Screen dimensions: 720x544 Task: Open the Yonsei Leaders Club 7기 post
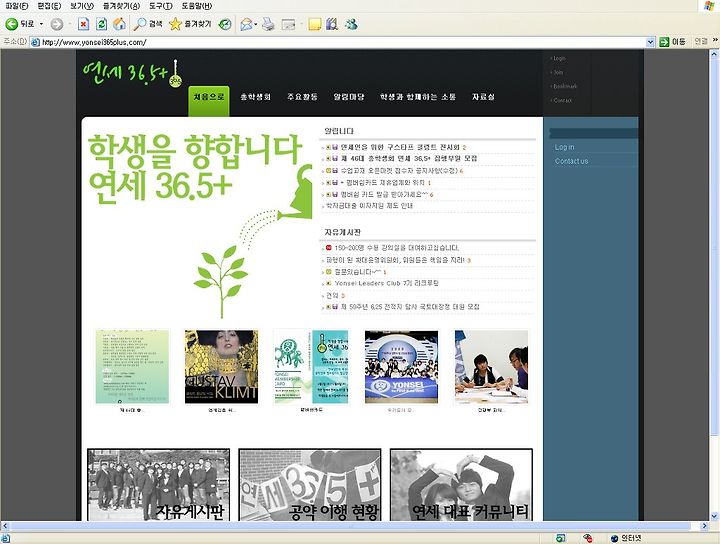click(387, 283)
